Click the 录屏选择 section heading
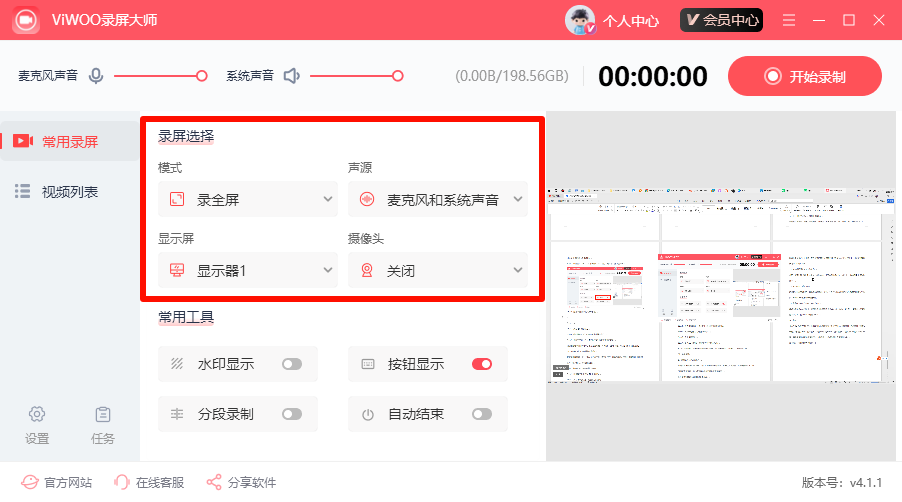The width and height of the screenshot is (902, 502). [x=186, y=136]
